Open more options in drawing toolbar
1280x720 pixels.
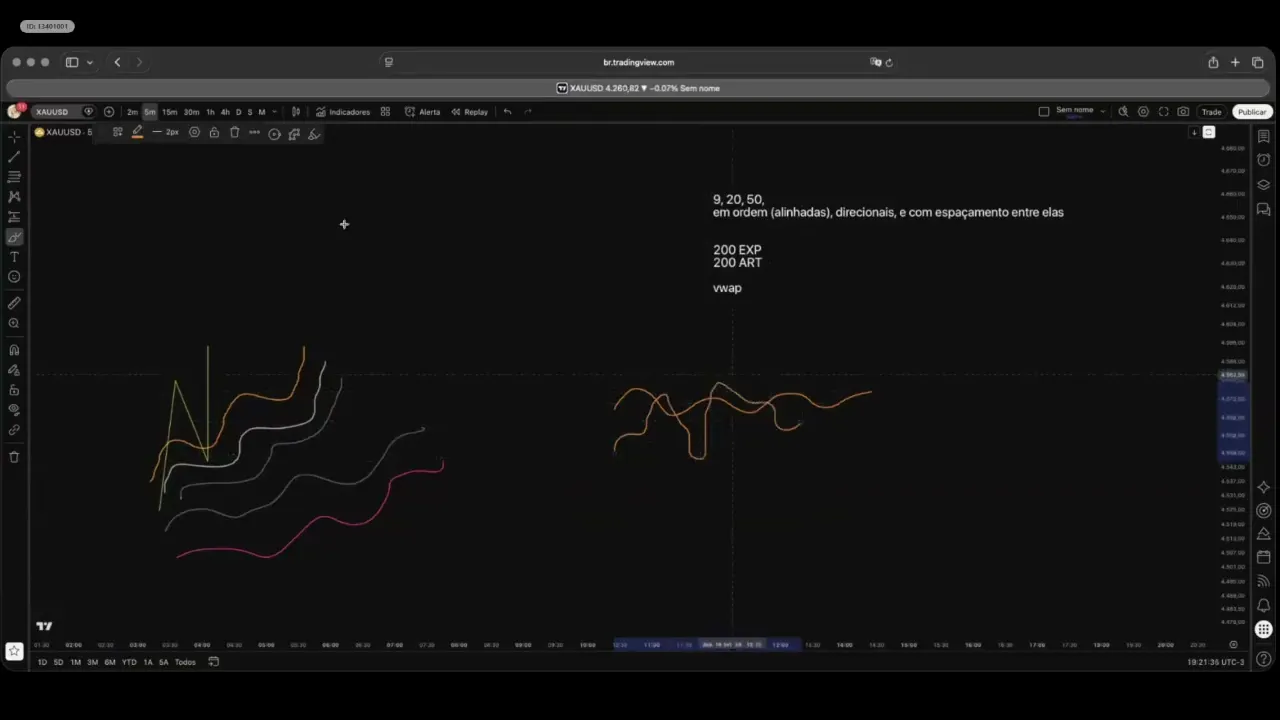(x=254, y=132)
